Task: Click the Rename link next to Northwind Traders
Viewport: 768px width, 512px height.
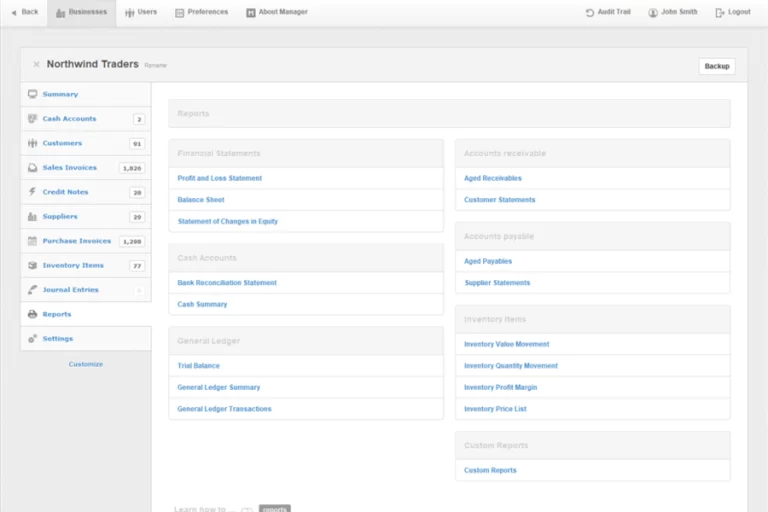Action: (x=156, y=65)
